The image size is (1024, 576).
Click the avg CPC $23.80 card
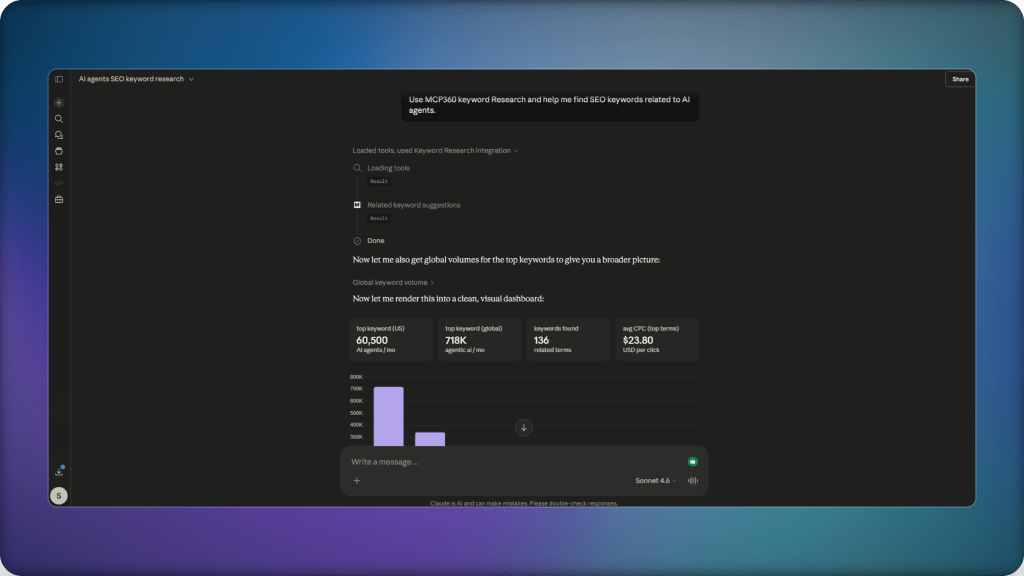[x=657, y=339]
